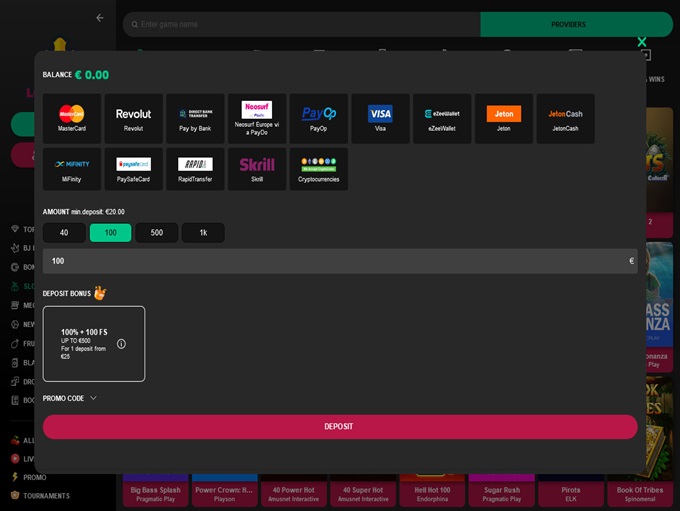Select MasterCard payment method
680x511 pixels.
[72, 119]
